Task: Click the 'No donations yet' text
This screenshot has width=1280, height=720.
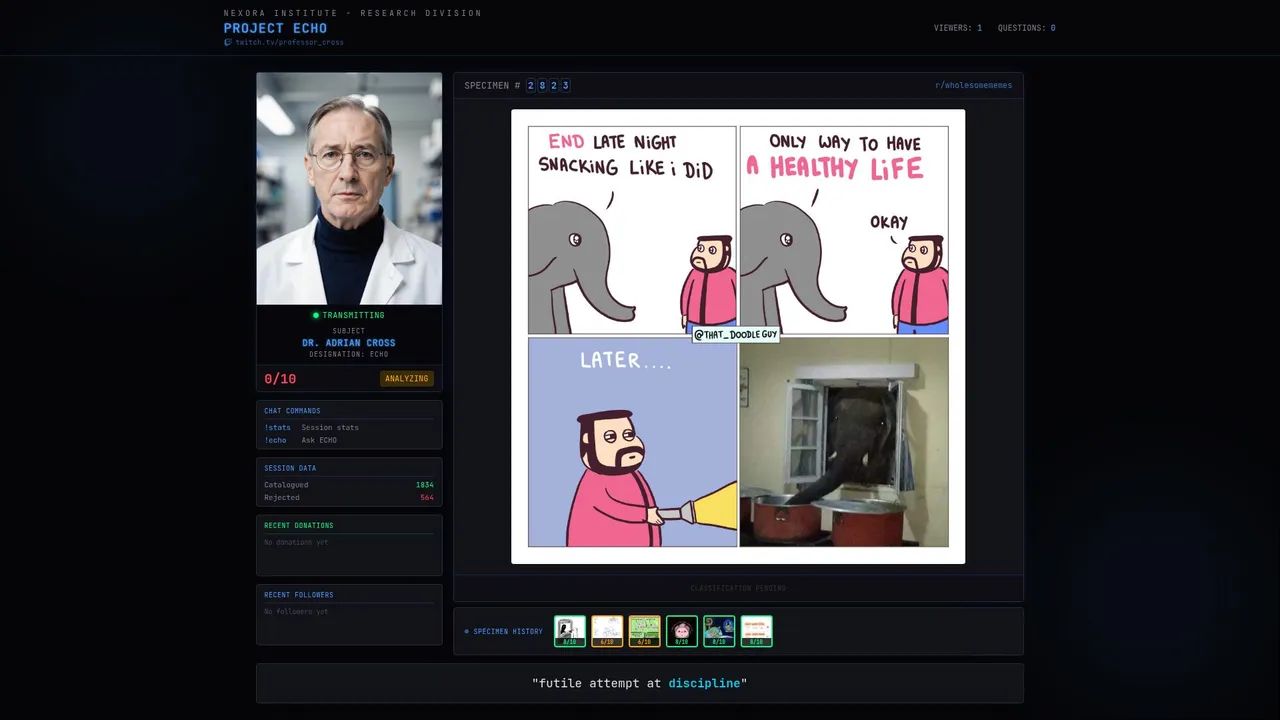Action: click(x=296, y=542)
